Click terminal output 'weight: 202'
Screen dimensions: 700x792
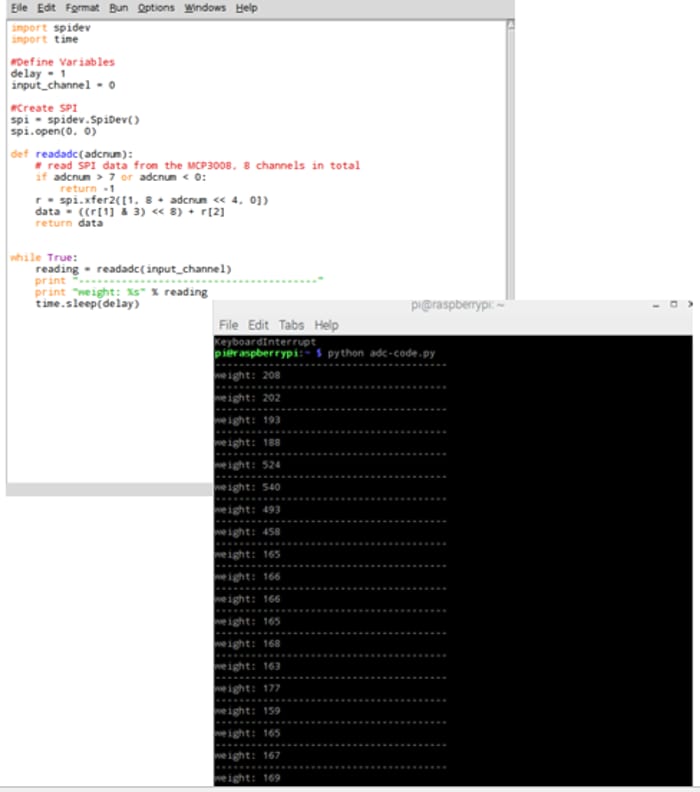coord(247,398)
